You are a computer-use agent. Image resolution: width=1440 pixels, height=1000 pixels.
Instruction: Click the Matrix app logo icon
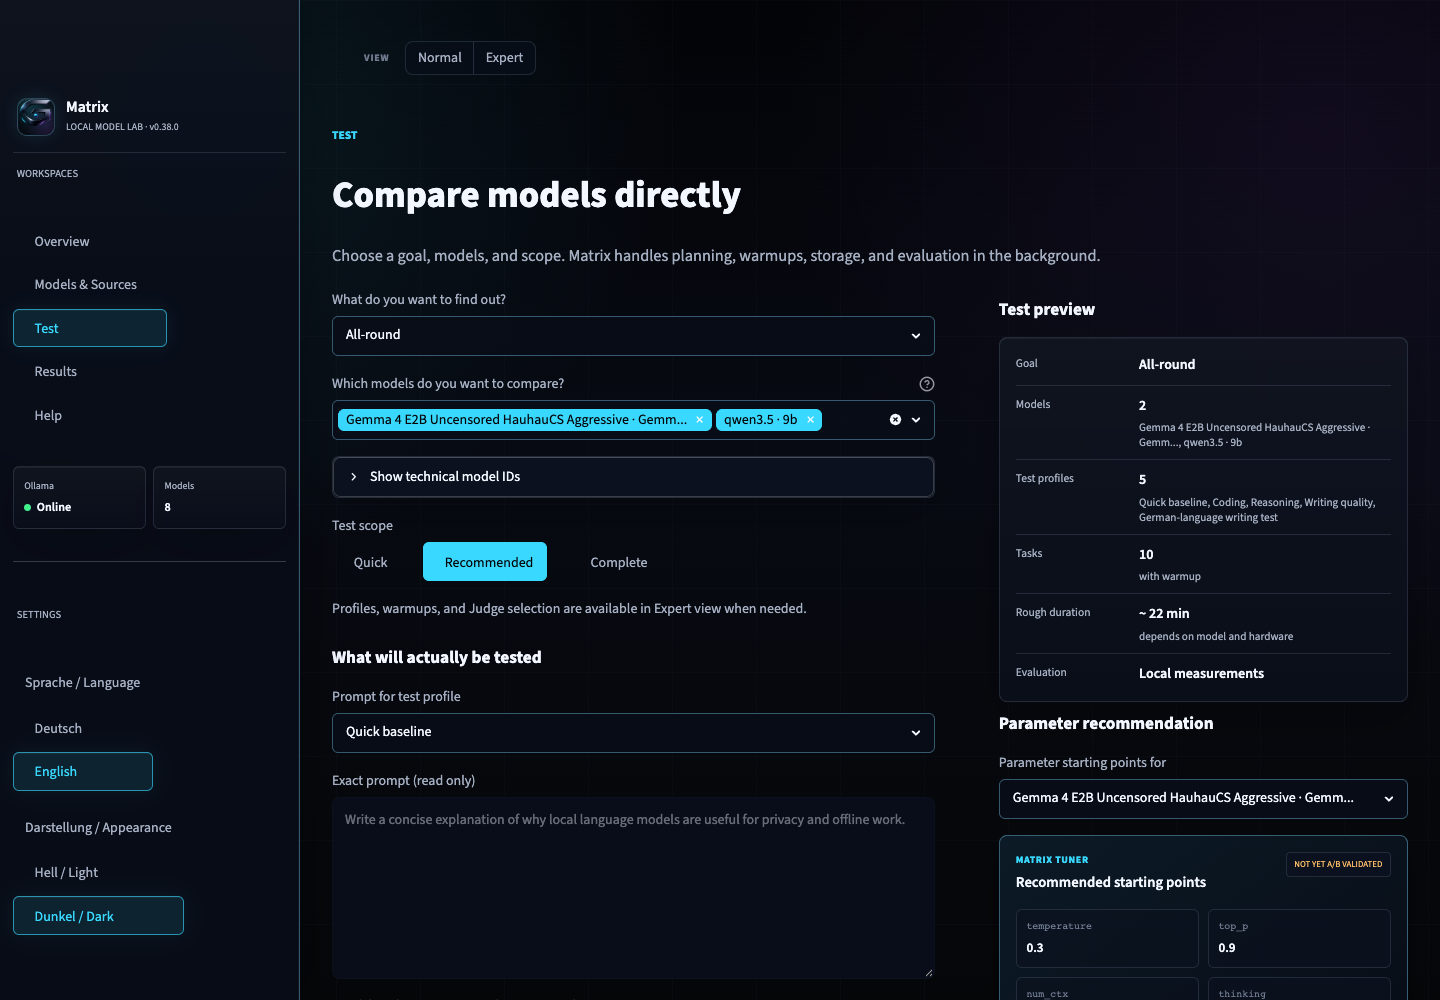tap(36, 116)
